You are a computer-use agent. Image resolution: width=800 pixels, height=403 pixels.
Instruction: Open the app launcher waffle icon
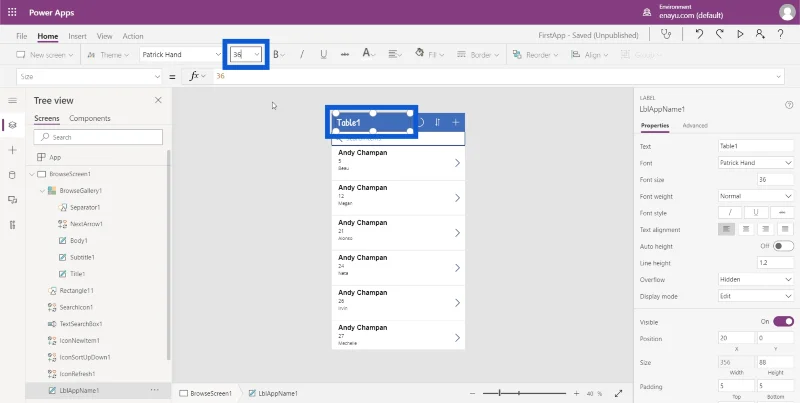click(x=12, y=12)
